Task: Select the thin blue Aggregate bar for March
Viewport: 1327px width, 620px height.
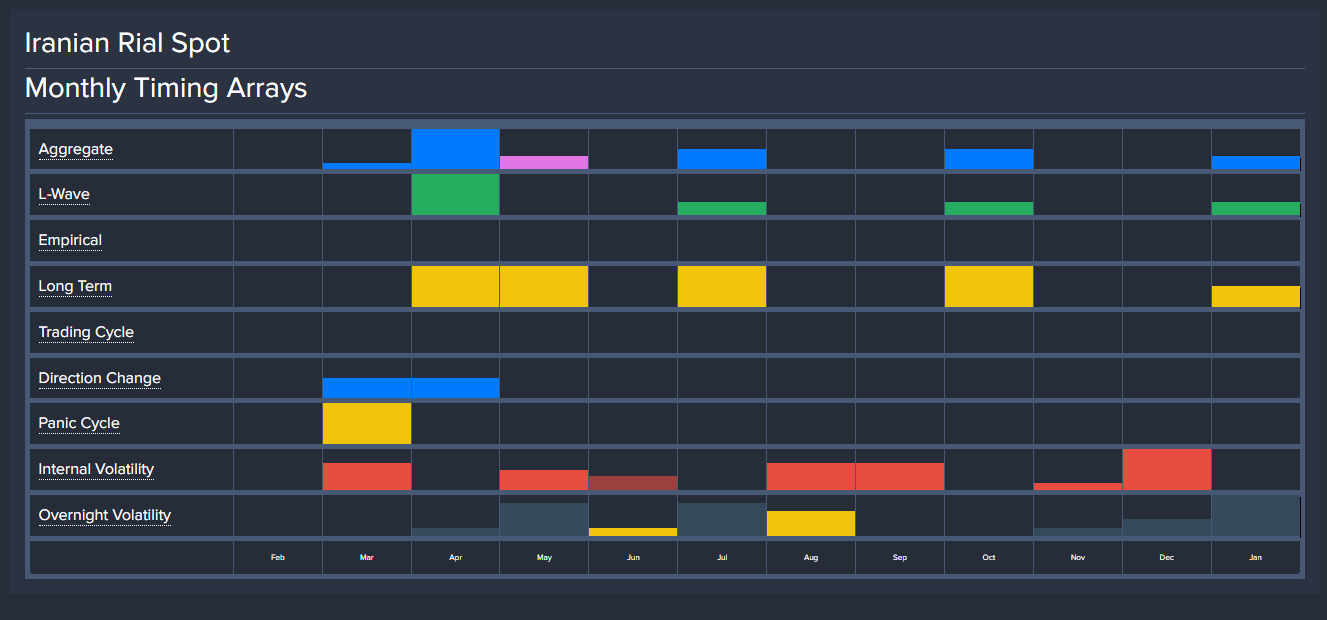Action: click(x=367, y=166)
